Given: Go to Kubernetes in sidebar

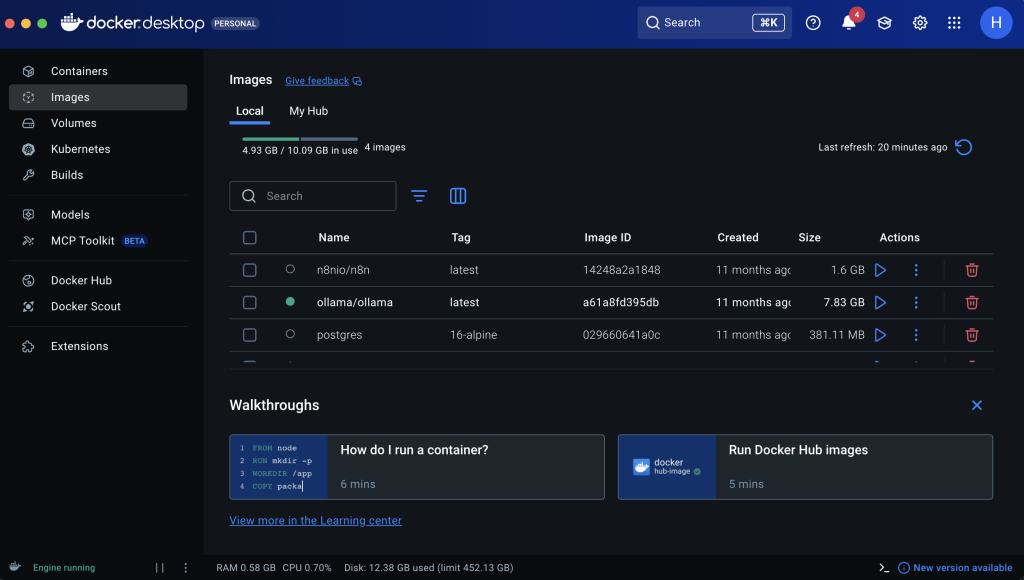Looking at the screenshot, I should pyautogui.click(x=98, y=149).
